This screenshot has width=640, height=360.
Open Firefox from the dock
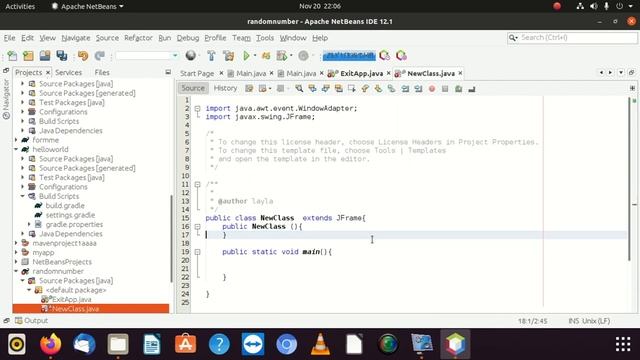[51, 344]
